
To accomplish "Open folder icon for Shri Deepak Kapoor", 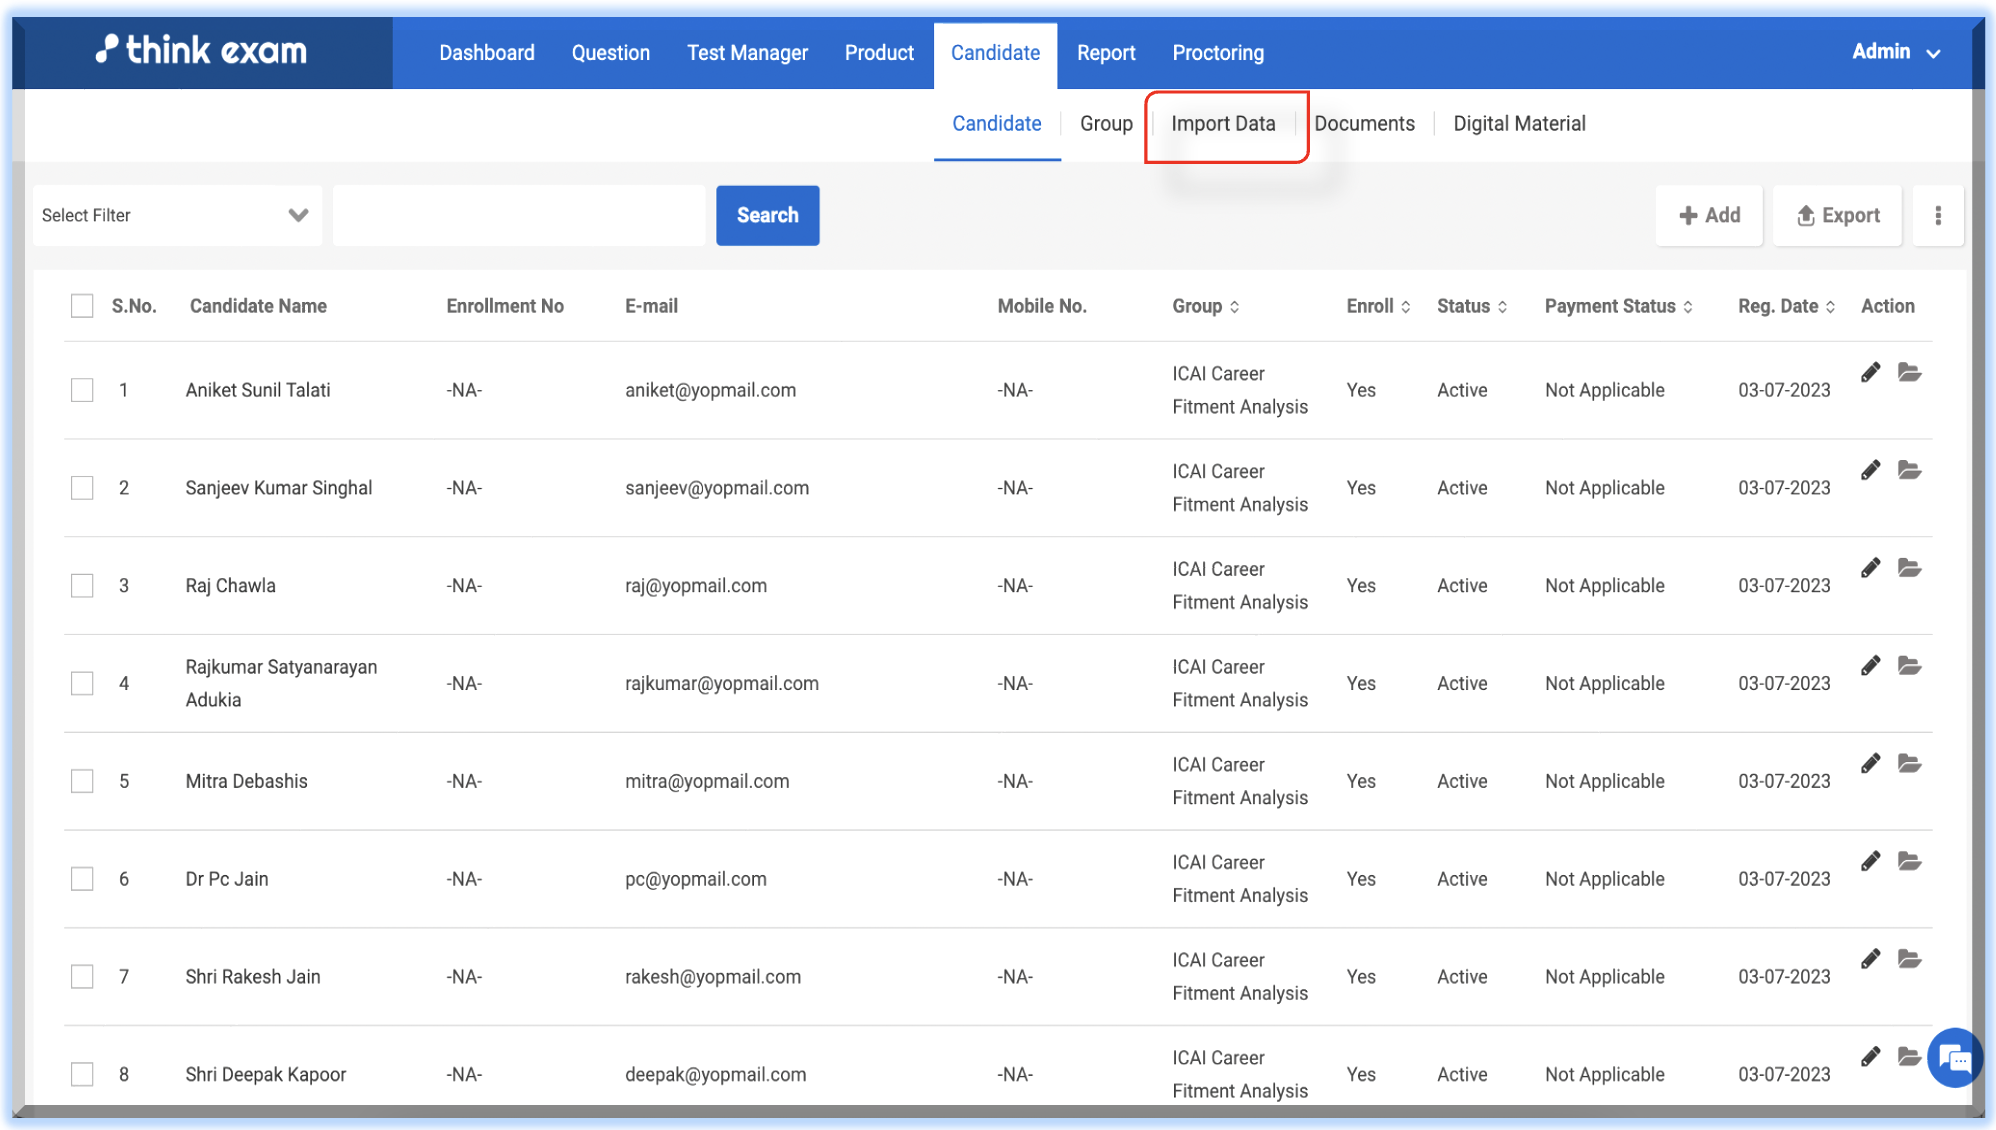I will coord(1909,1057).
